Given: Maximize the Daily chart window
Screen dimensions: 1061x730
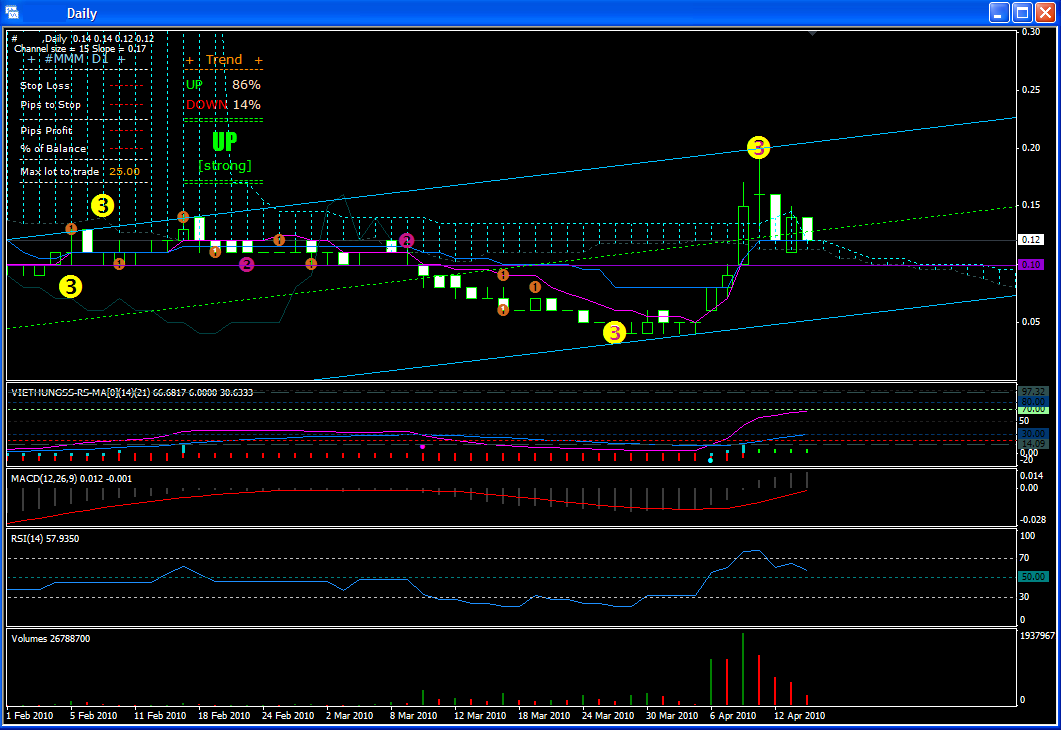Looking at the screenshot, I should pos(1022,12).
